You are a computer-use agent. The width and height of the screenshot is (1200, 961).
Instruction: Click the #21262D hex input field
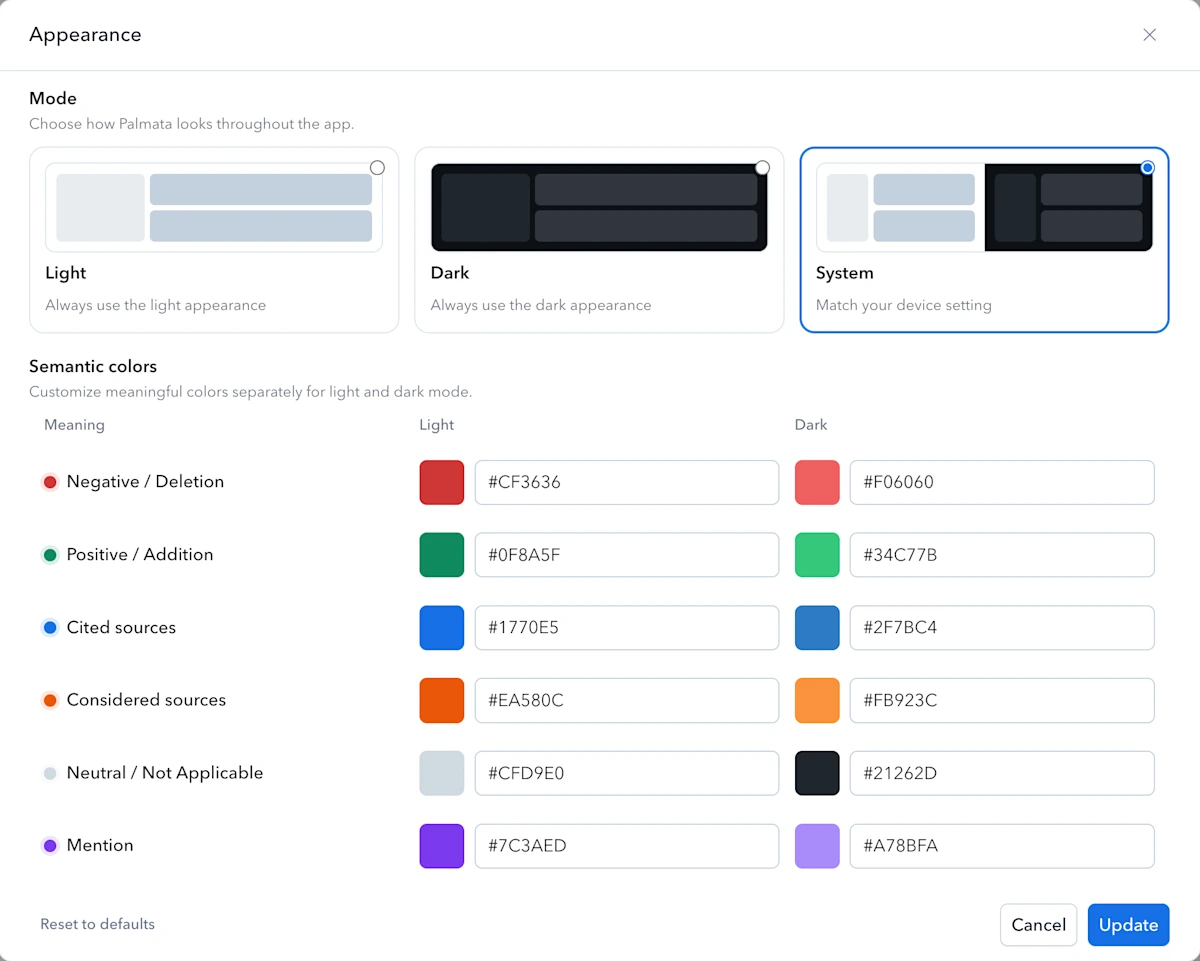coord(1002,773)
